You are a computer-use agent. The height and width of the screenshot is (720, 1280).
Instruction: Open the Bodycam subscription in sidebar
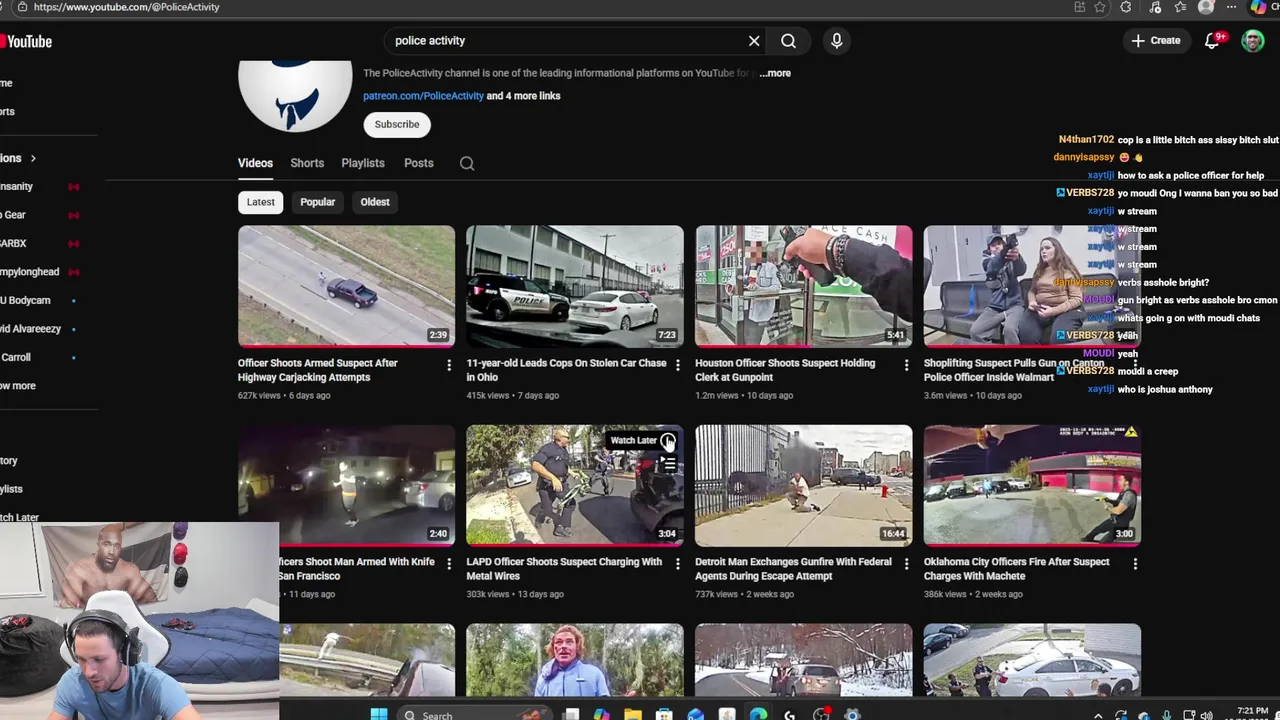[25, 300]
